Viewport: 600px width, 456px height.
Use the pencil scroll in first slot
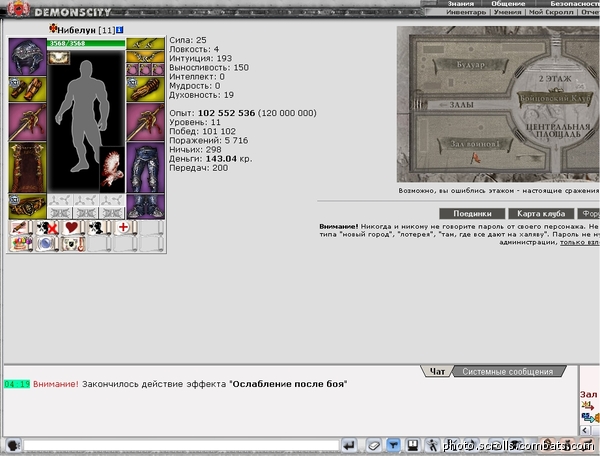pyautogui.click(x=21, y=228)
